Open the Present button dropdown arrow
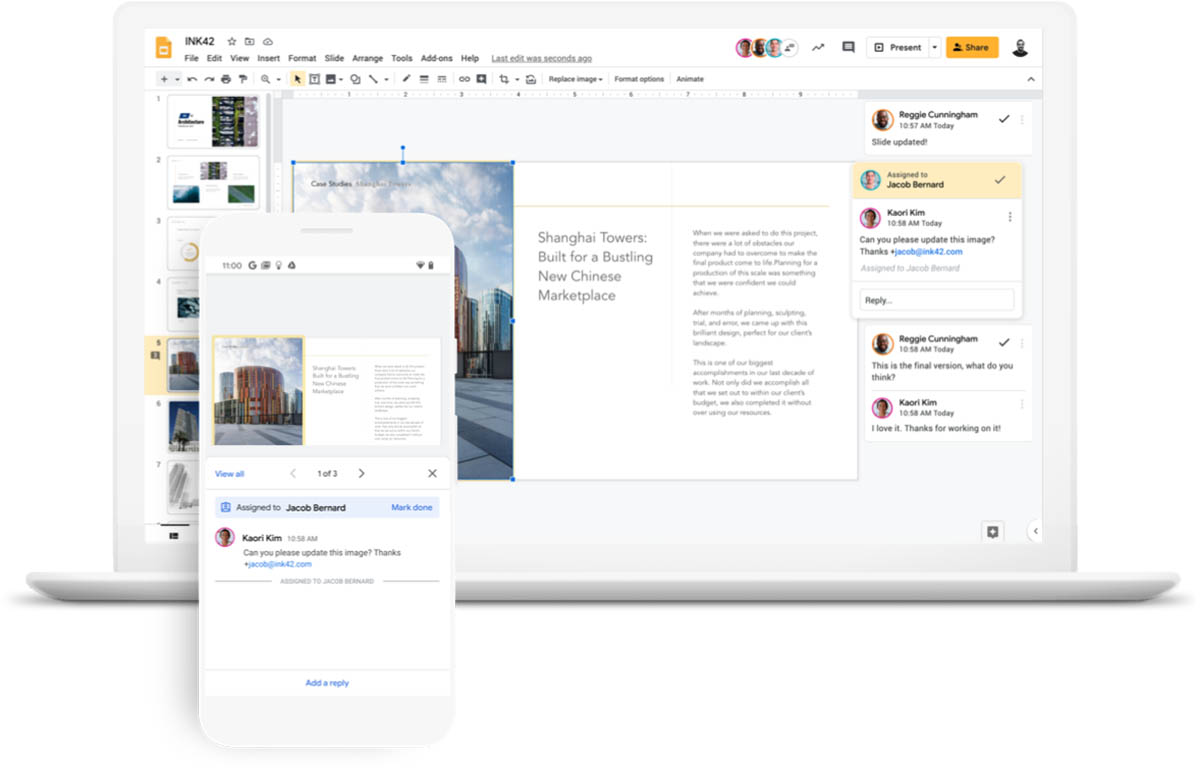Image resolution: width=1200 pixels, height=768 pixels. (934, 47)
